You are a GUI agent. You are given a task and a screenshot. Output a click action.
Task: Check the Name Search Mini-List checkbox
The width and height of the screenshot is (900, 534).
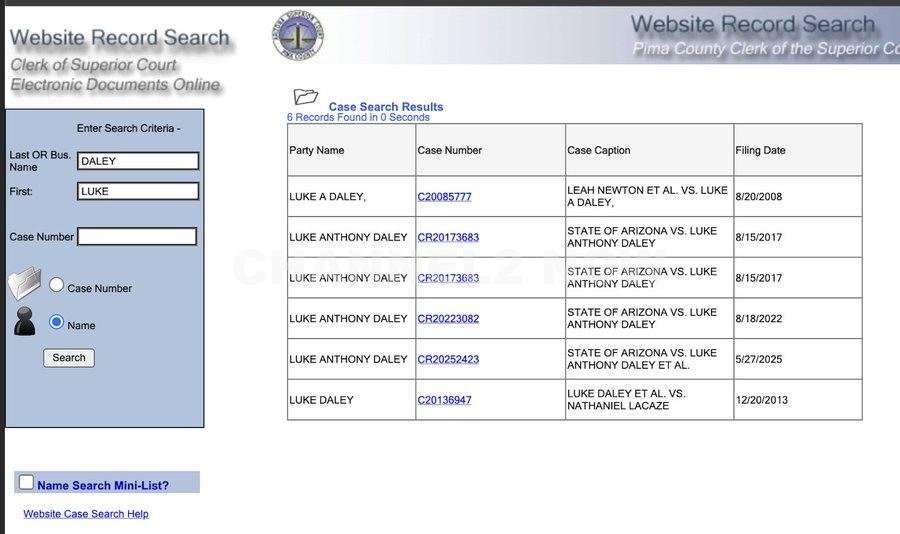pyautogui.click(x=26, y=482)
